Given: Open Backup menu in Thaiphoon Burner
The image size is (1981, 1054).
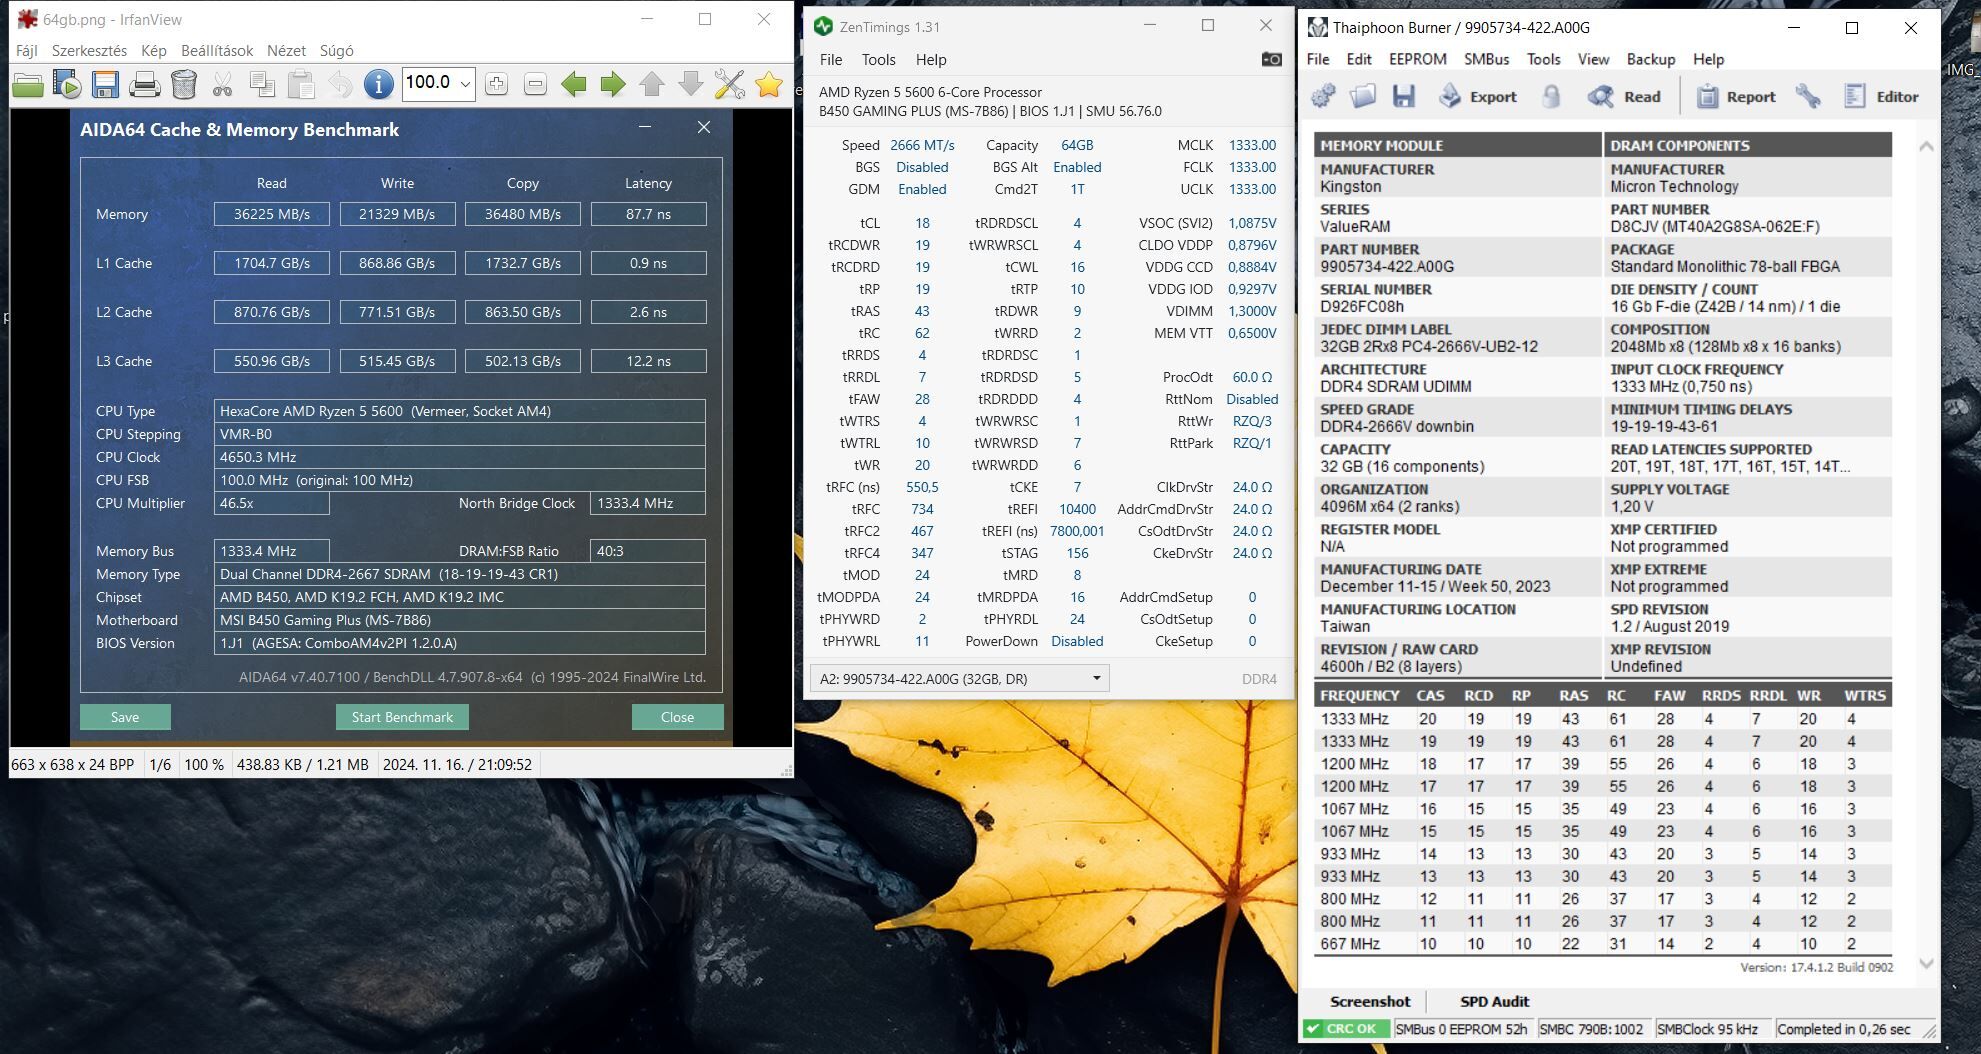Looking at the screenshot, I should (x=1651, y=59).
